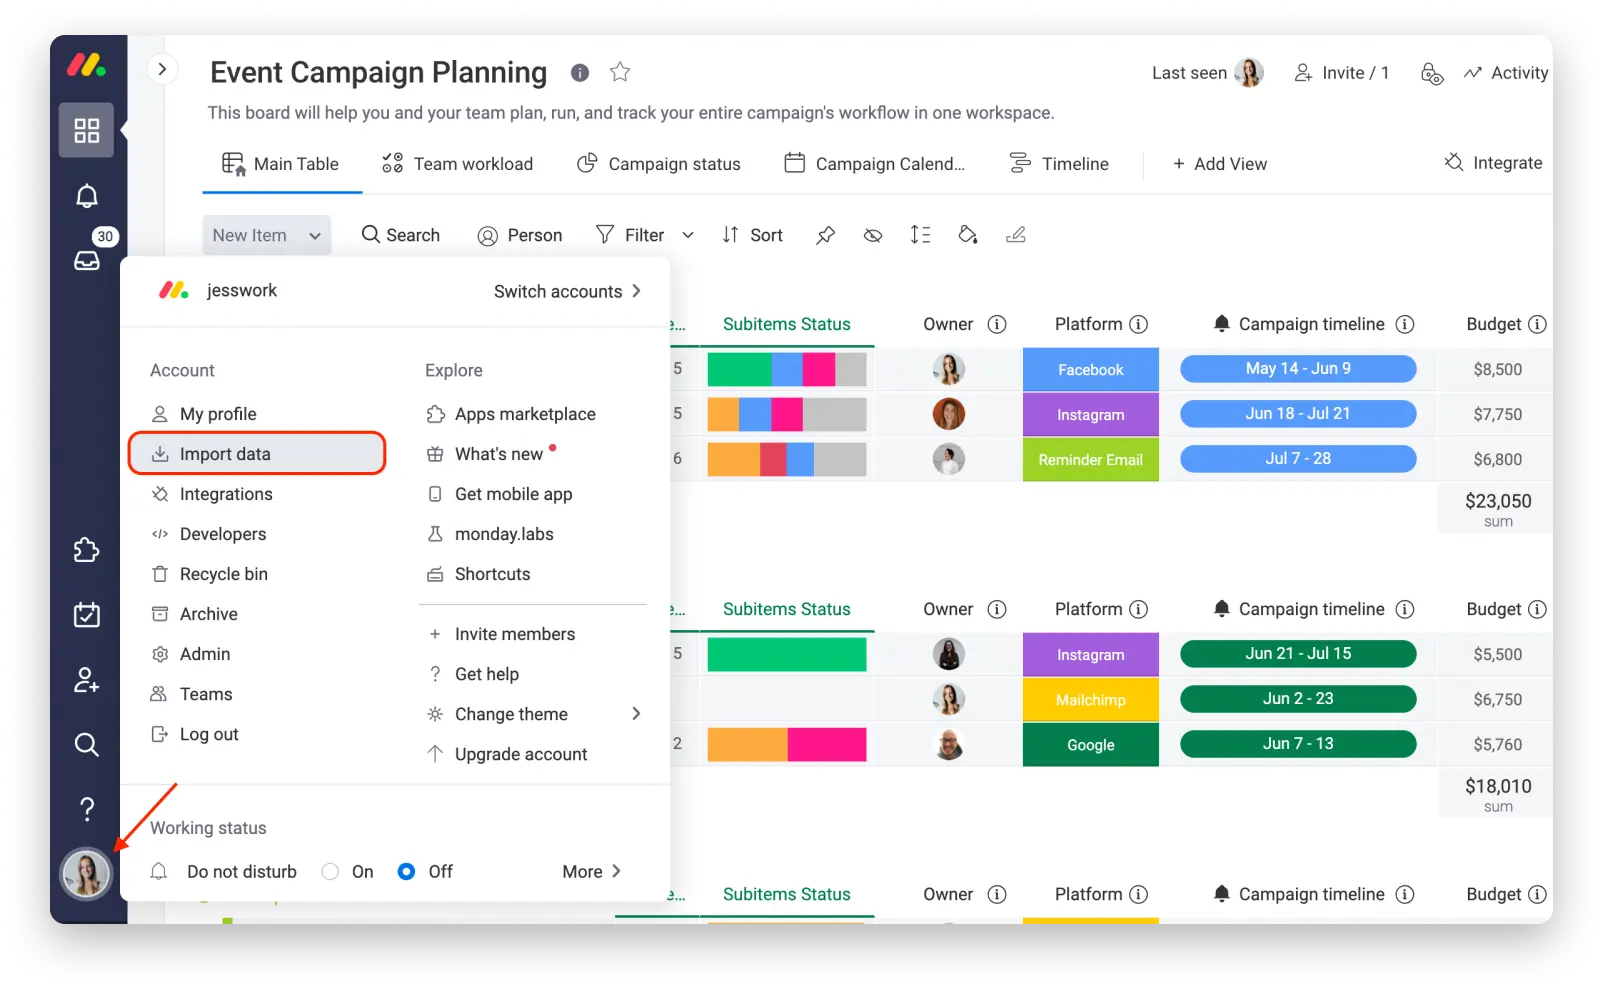The height and width of the screenshot is (989, 1603).
Task: Open My Work calendar-check icon in sidebar
Action: [x=87, y=614]
